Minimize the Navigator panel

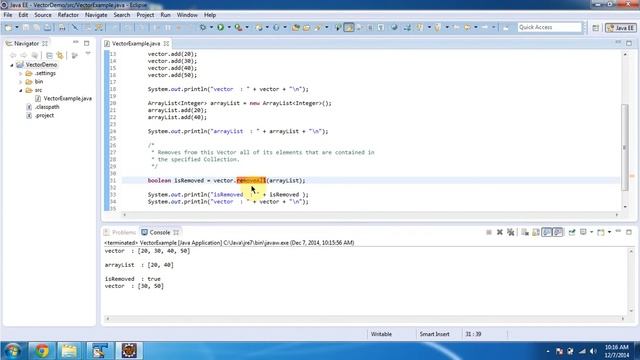coord(76,42)
